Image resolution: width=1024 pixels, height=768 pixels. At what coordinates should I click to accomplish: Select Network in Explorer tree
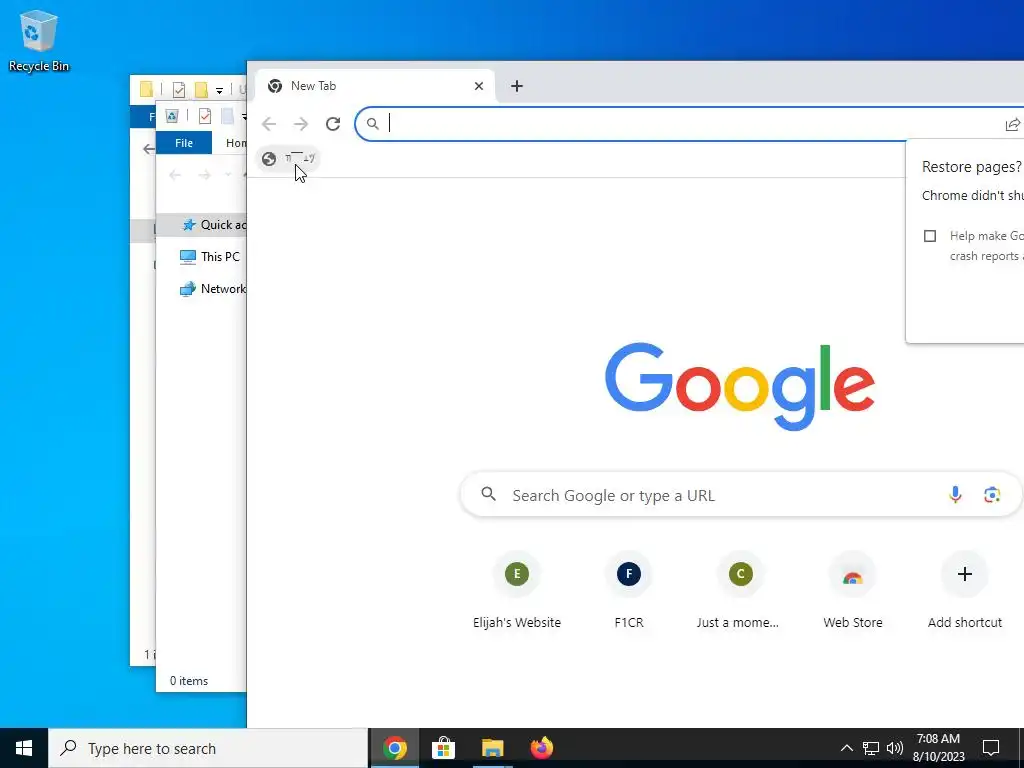click(213, 289)
